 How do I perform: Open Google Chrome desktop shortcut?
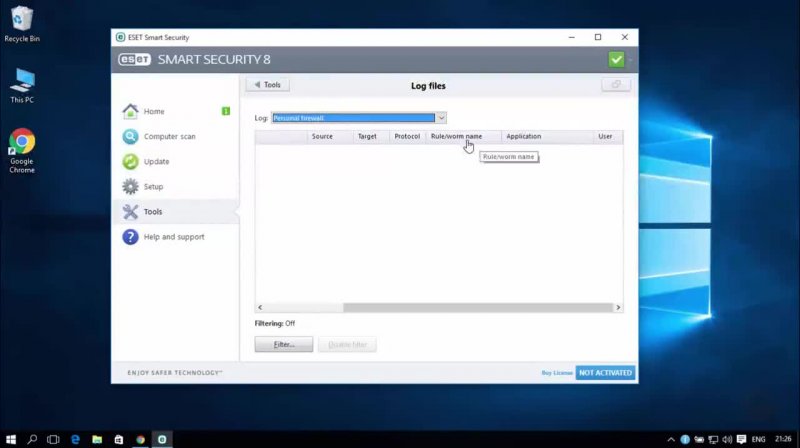(x=22, y=142)
